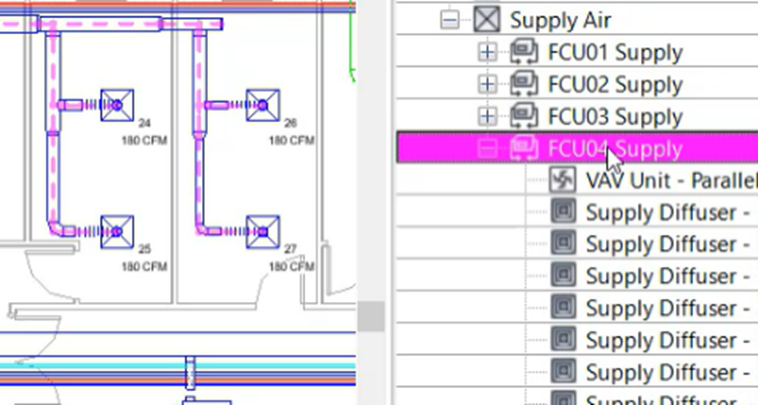Image resolution: width=758 pixels, height=405 pixels.
Task: Click the 180 CFM tag under 24
Action: click(x=144, y=141)
